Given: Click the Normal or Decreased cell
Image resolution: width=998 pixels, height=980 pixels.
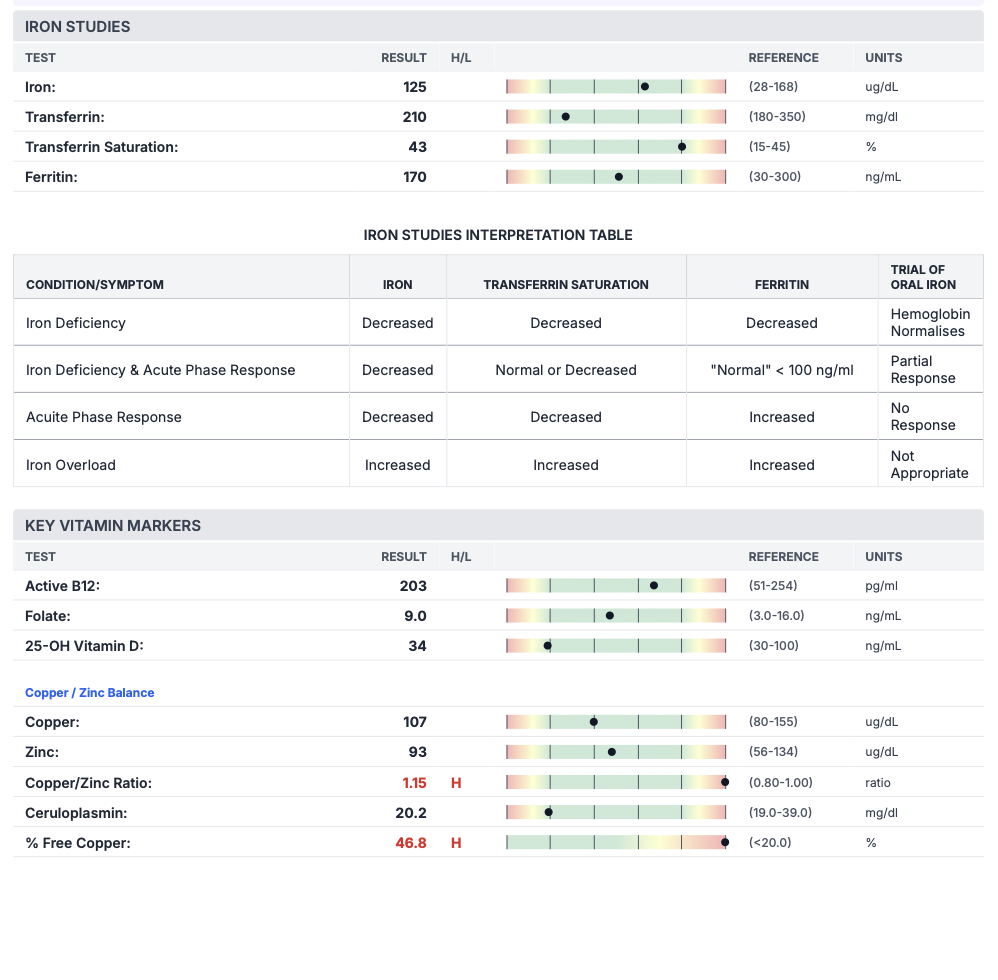Looking at the screenshot, I should coord(566,370).
